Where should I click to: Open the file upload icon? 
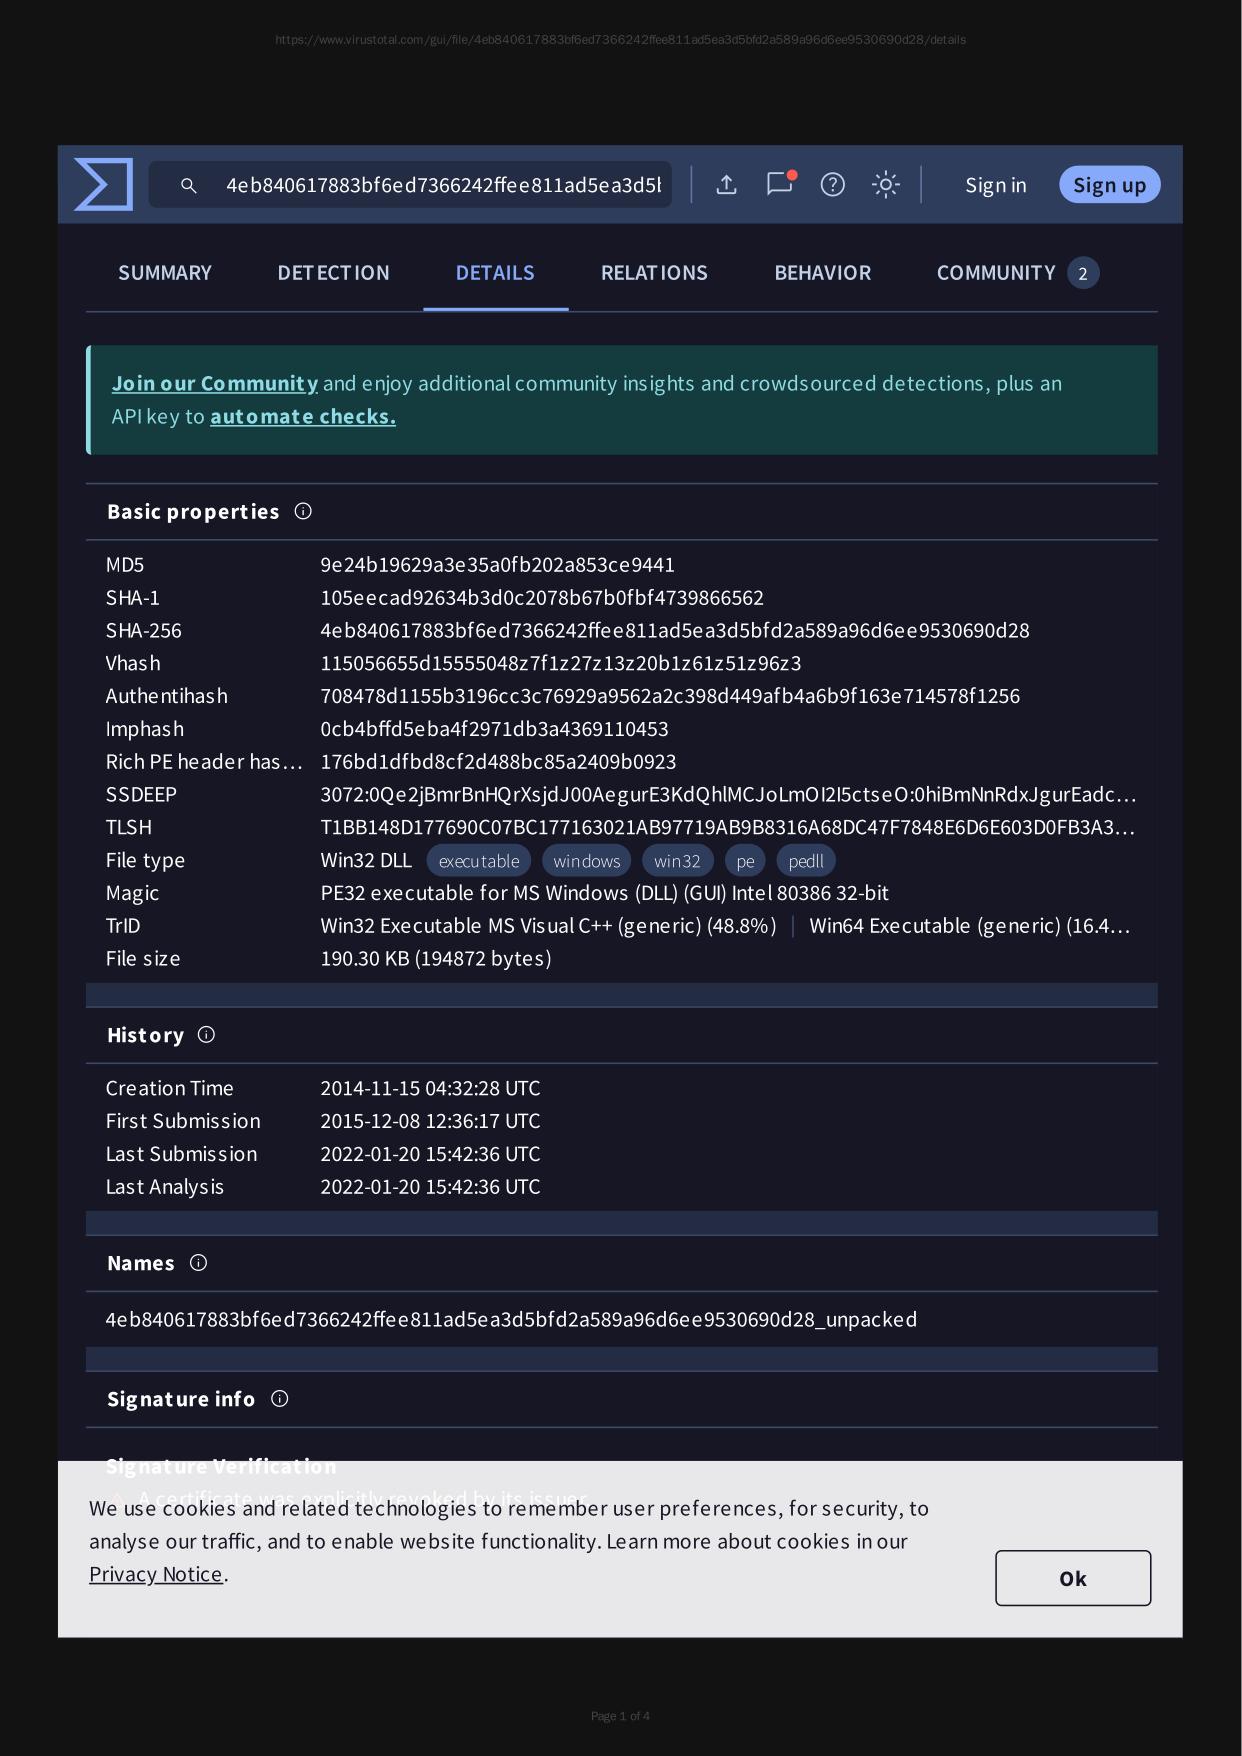tap(727, 185)
